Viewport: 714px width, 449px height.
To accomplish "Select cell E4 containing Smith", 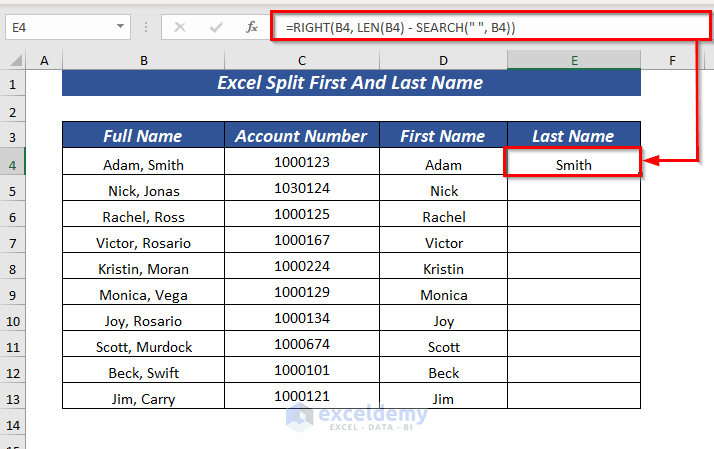I will pos(574,164).
